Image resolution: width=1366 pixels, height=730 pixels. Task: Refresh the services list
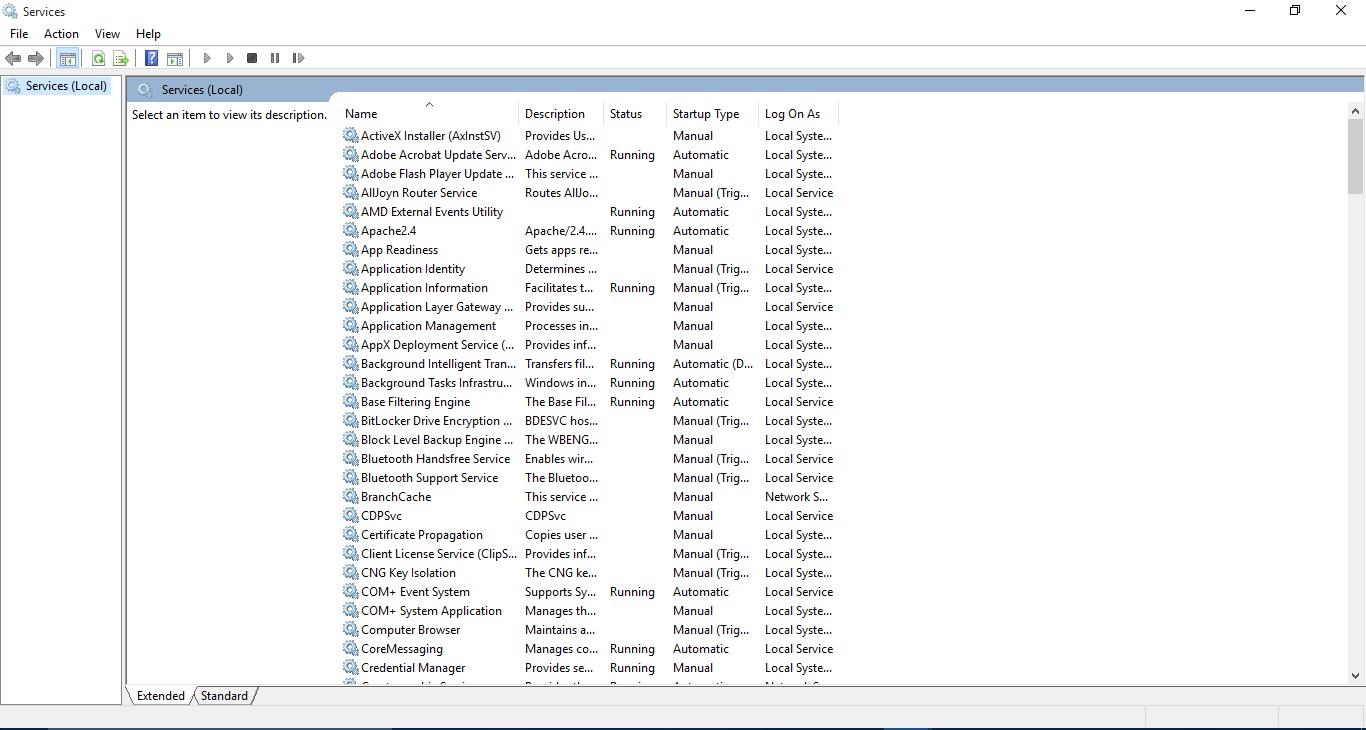(x=98, y=58)
